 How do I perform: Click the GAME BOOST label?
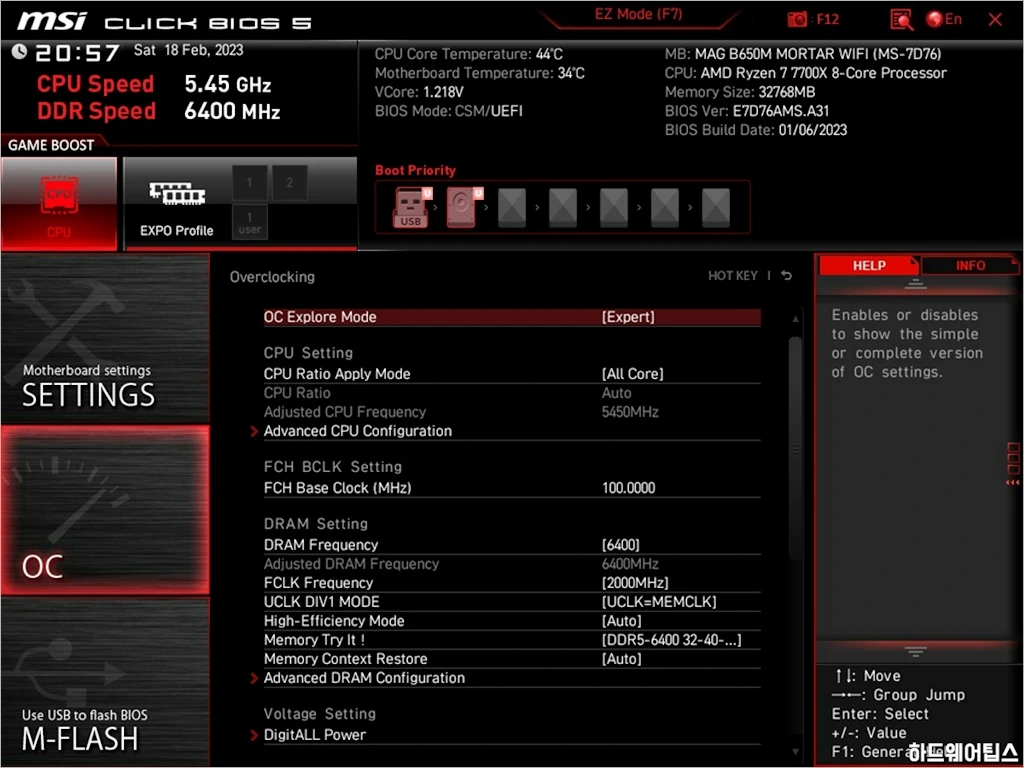(51, 145)
